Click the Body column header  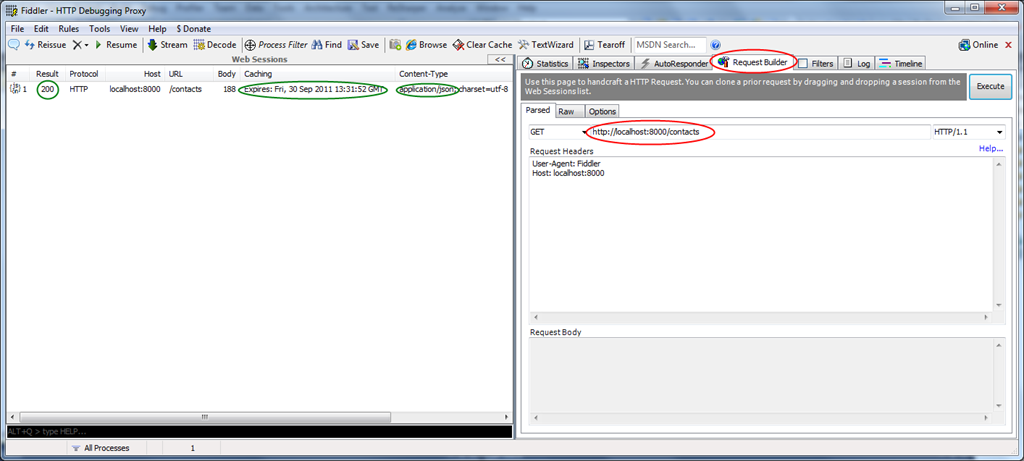tap(227, 74)
